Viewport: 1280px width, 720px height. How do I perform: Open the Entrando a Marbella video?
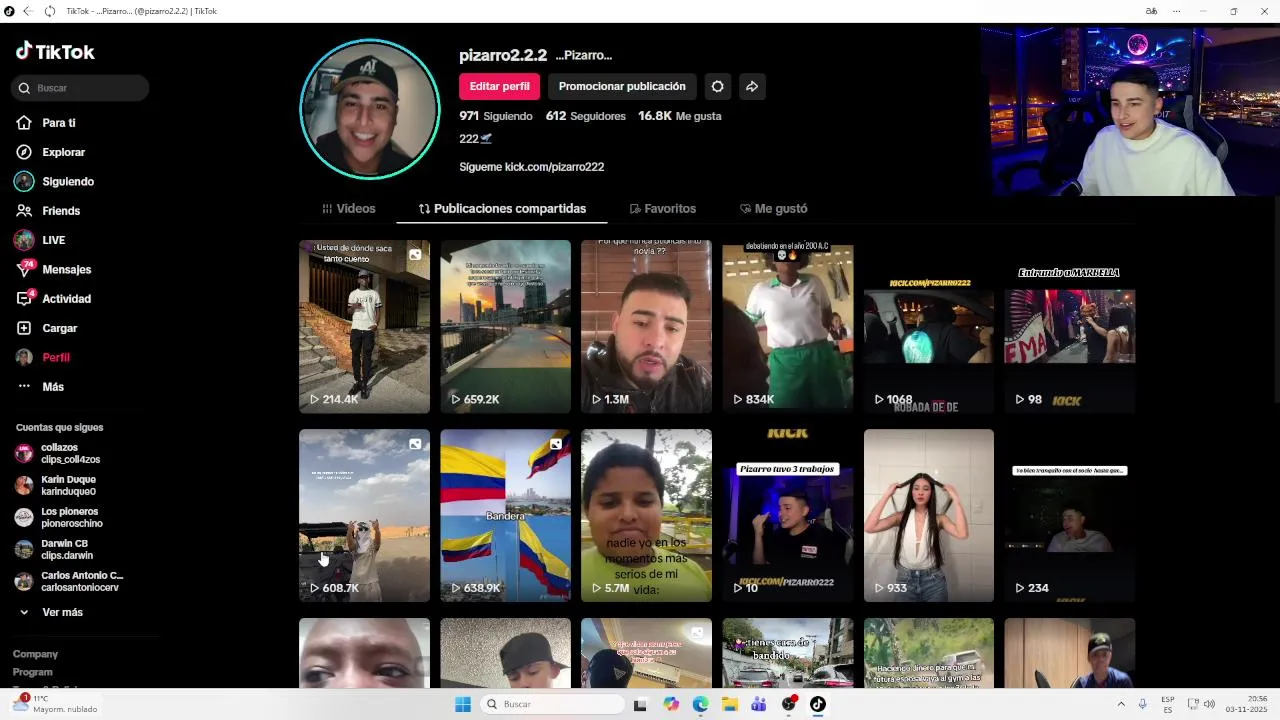[x=1070, y=326]
